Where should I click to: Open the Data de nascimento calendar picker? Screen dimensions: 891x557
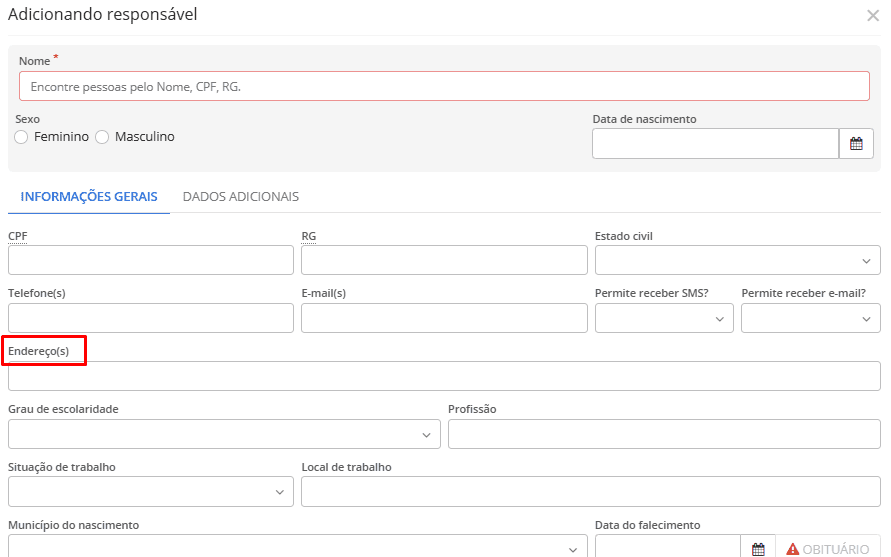click(x=856, y=144)
